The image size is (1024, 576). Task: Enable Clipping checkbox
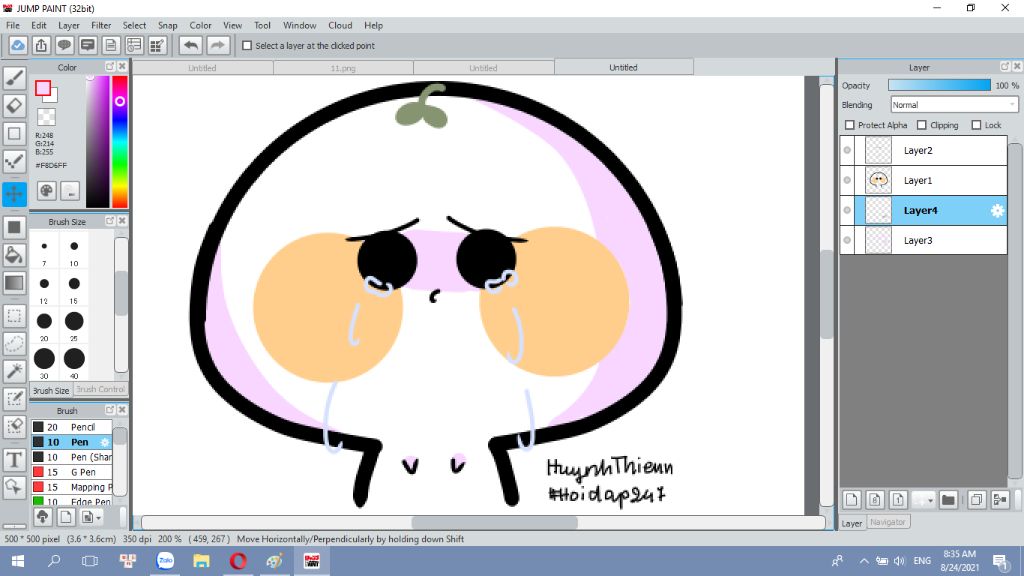tap(921, 125)
